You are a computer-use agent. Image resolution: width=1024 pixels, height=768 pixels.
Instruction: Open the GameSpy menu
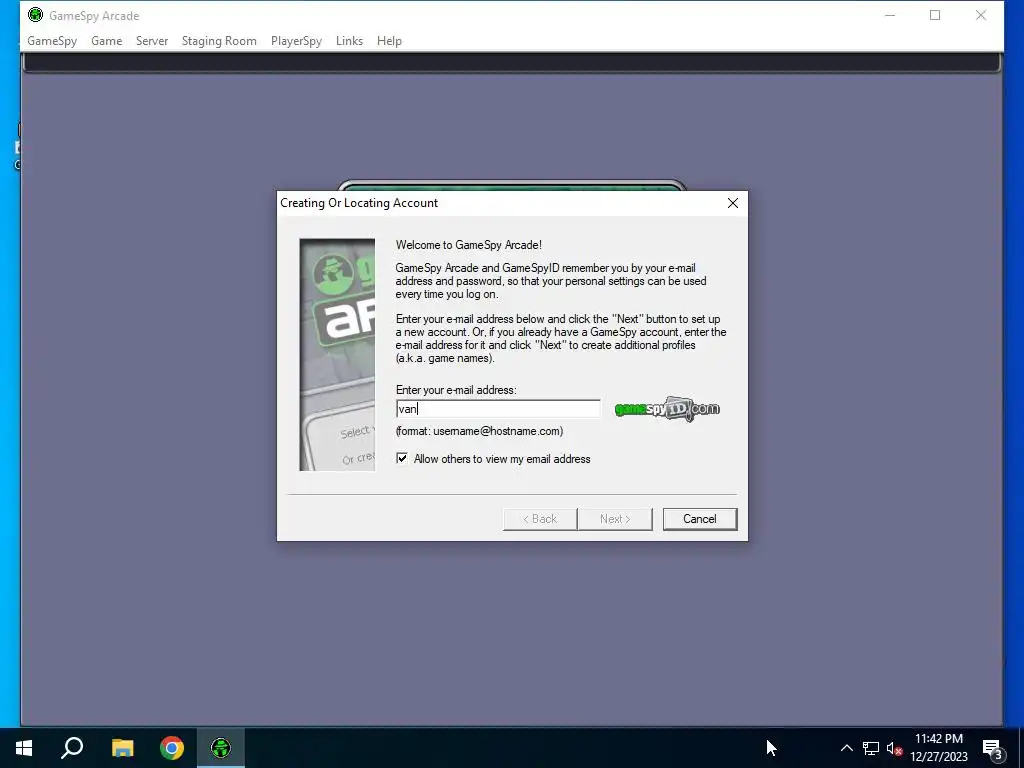[52, 40]
